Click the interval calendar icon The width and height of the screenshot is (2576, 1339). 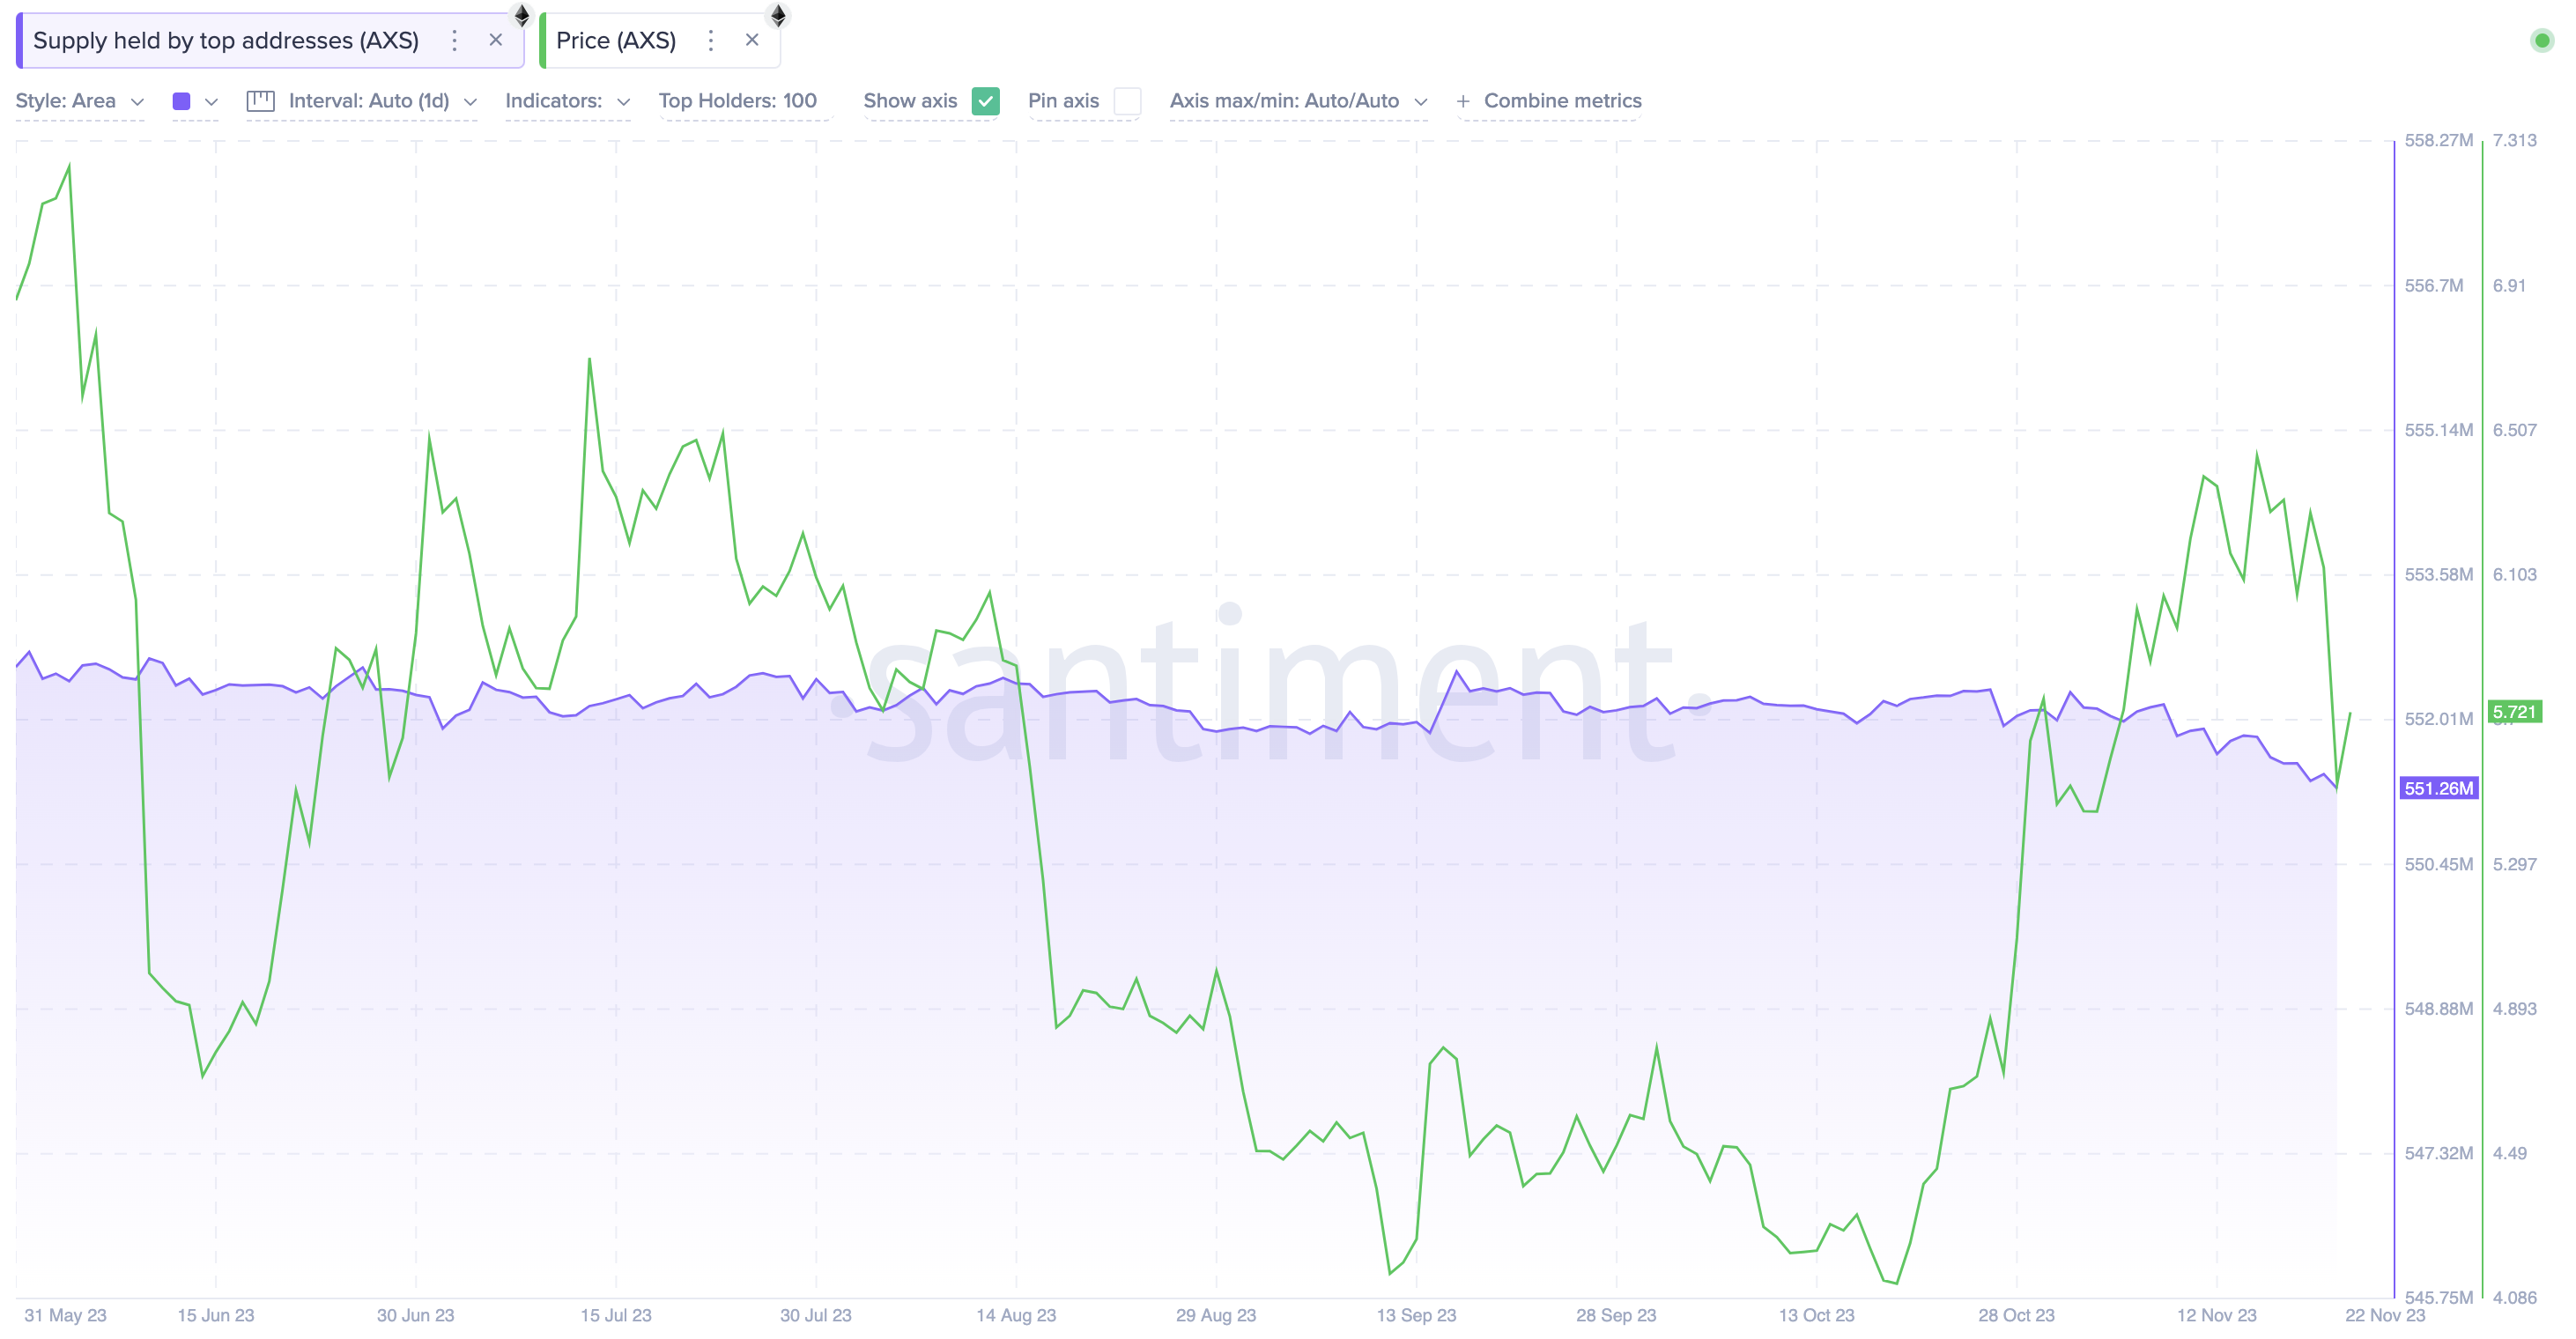coord(260,101)
